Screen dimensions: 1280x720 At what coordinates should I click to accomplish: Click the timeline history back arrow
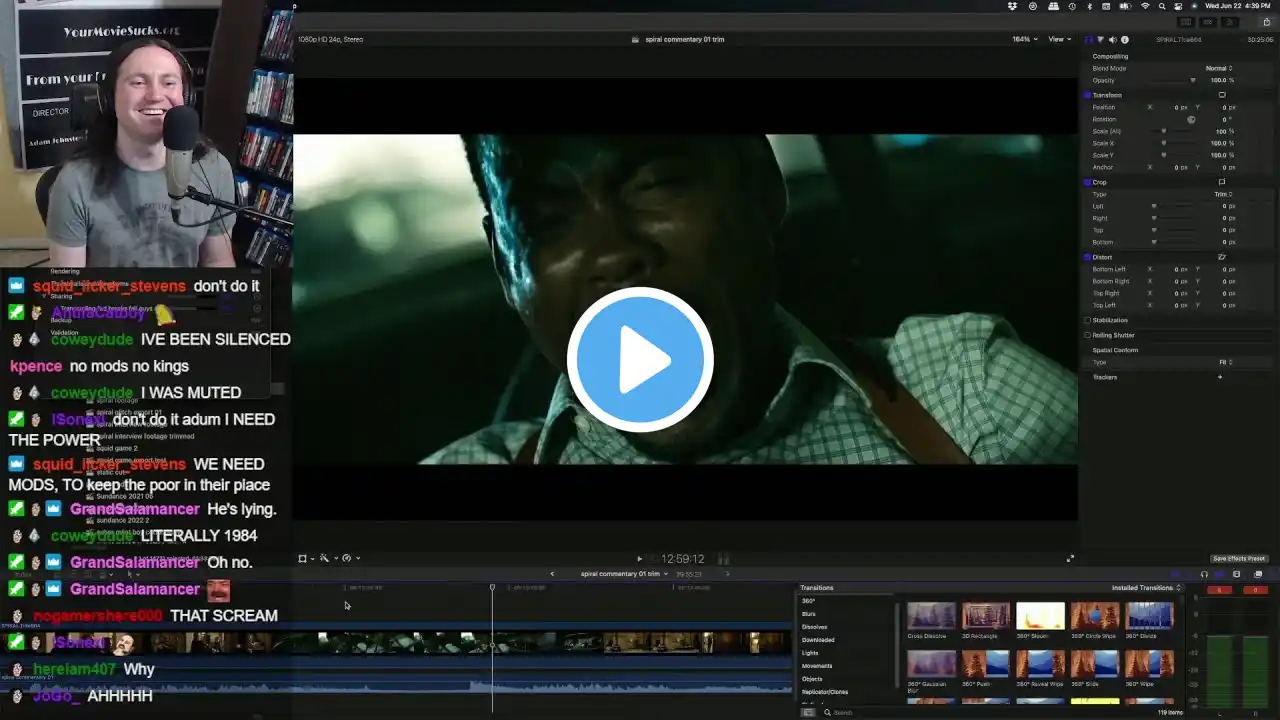552,574
